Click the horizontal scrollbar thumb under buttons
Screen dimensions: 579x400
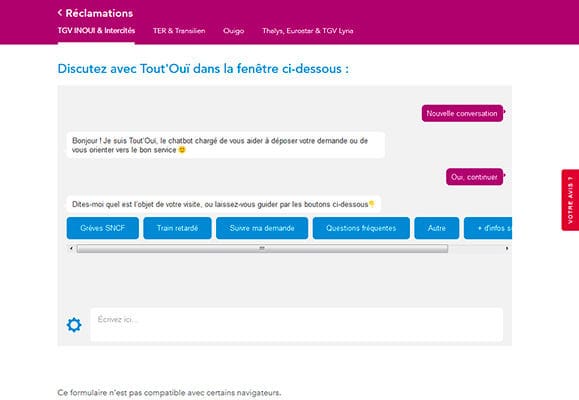click(262, 249)
